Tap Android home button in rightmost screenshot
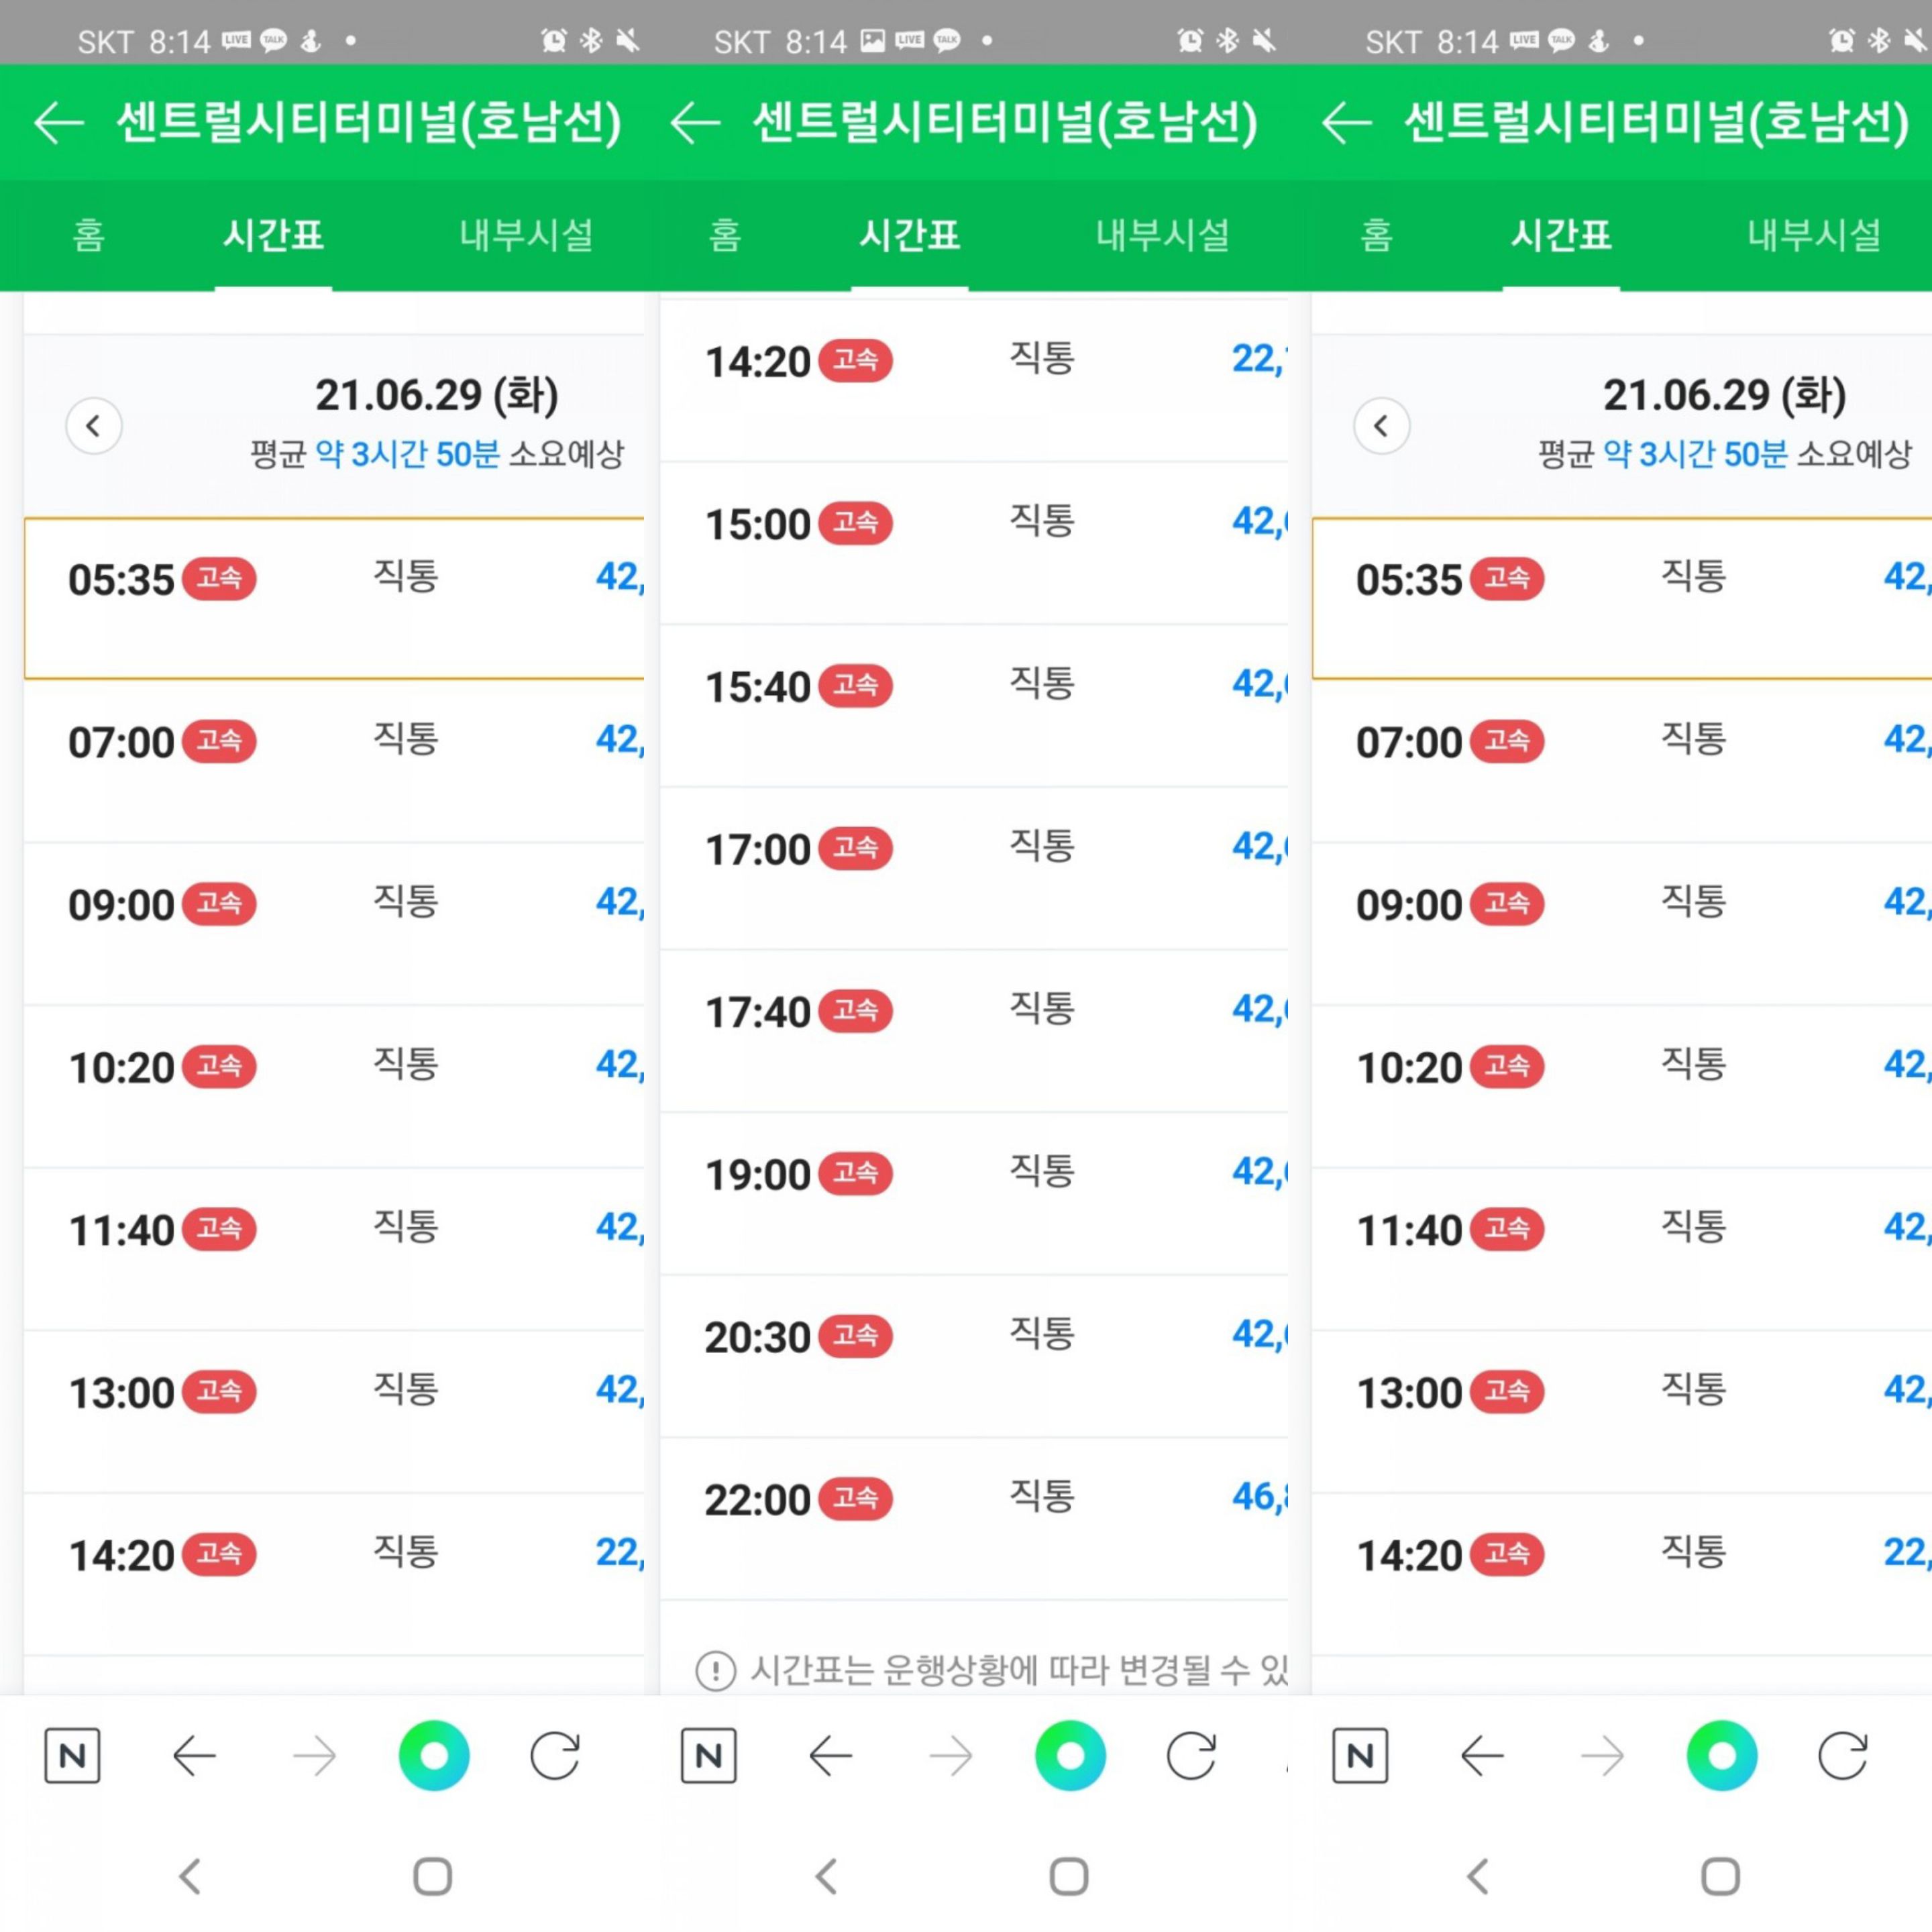The width and height of the screenshot is (1932, 1932). point(1720,1876)
